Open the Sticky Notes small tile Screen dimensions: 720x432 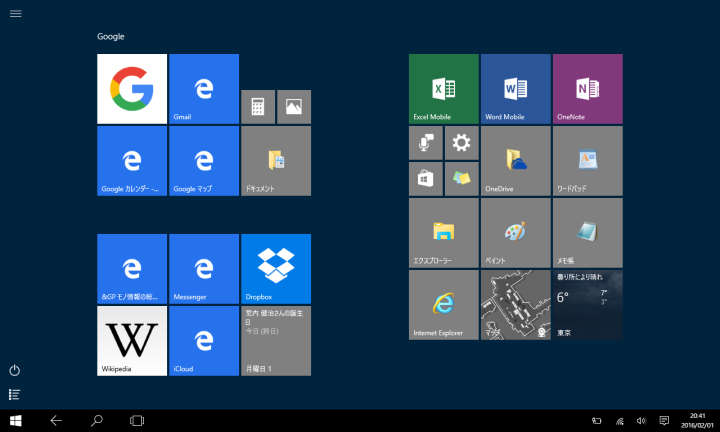pyautogui.click(x=461, y=179)
